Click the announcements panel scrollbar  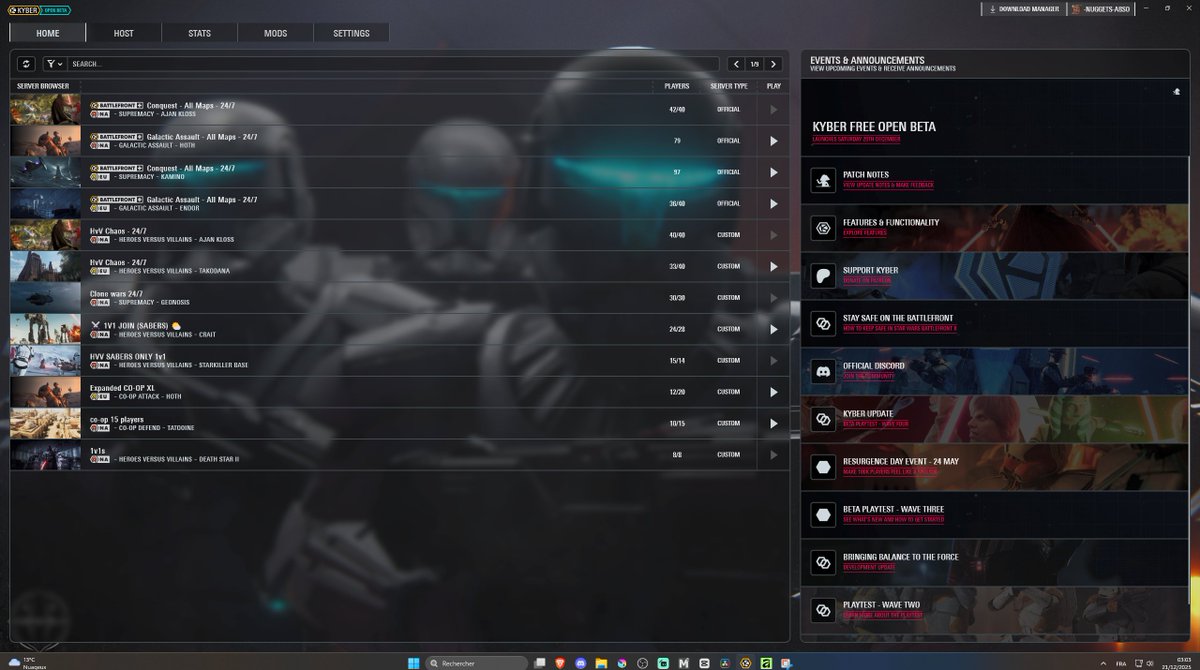click(x=1190, y=380)
